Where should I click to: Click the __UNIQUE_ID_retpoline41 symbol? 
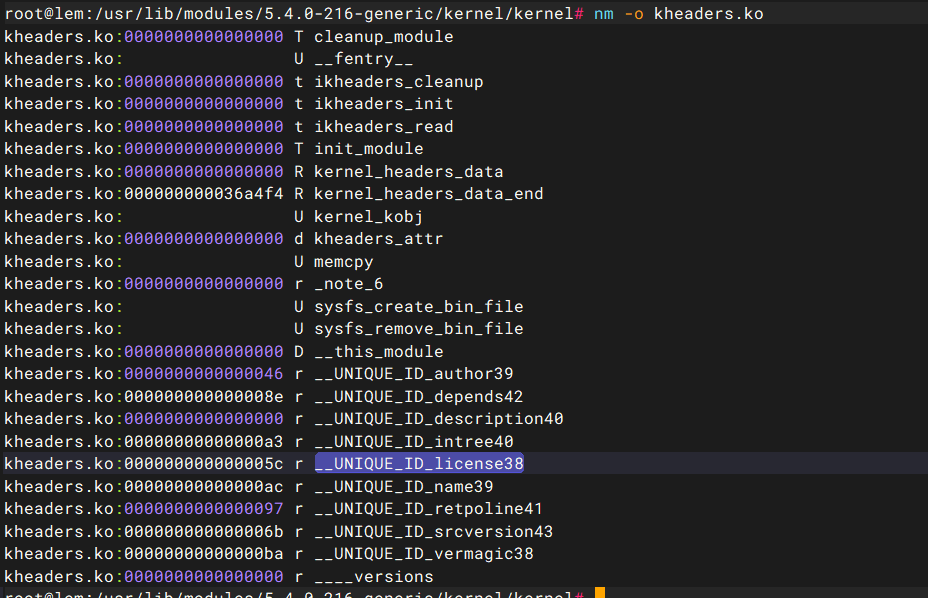[428, 509]
